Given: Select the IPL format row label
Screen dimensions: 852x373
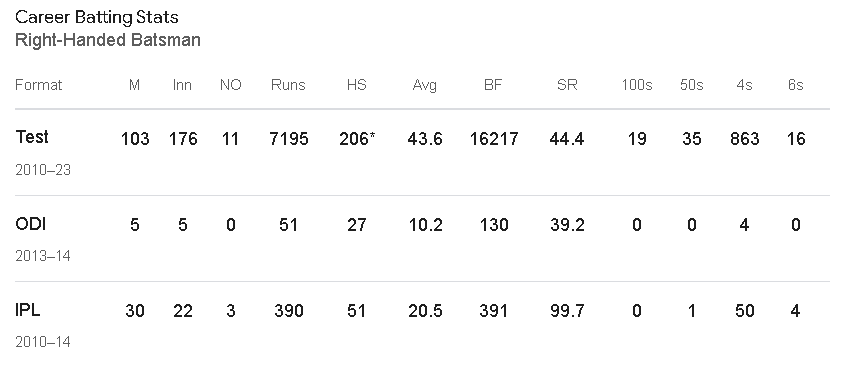Looking at the screenshot, I should [28, 309].
